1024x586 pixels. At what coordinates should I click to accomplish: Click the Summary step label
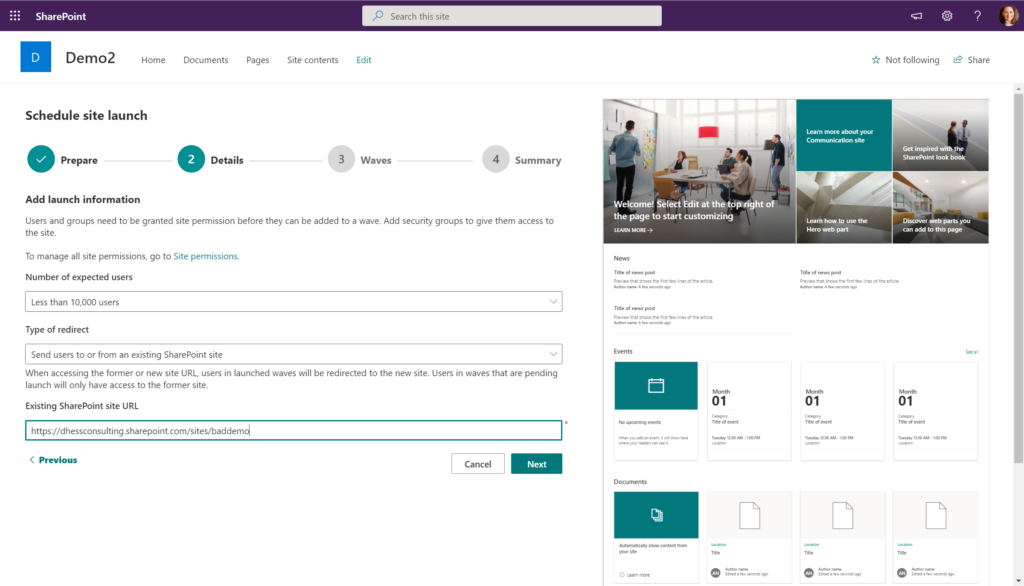point(537,160)
